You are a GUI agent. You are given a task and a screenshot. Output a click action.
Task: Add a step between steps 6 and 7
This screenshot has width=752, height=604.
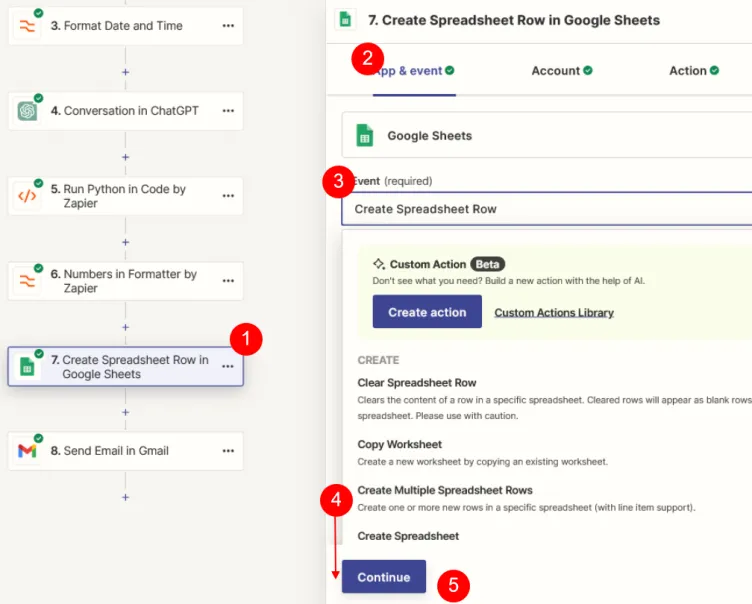pos(126,327)
